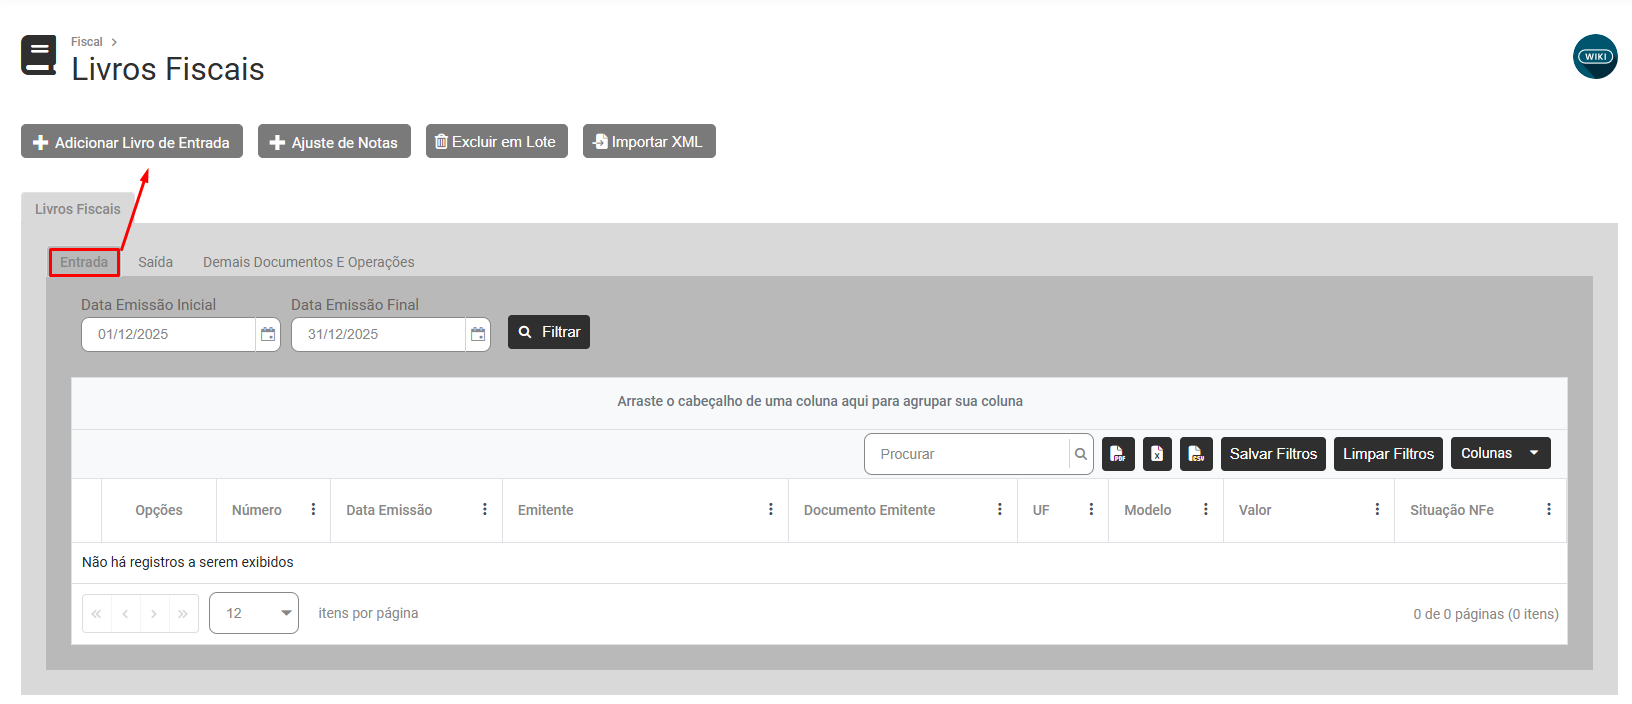Switch to the Saída tab
The image size is (1632, 704).
155,262
